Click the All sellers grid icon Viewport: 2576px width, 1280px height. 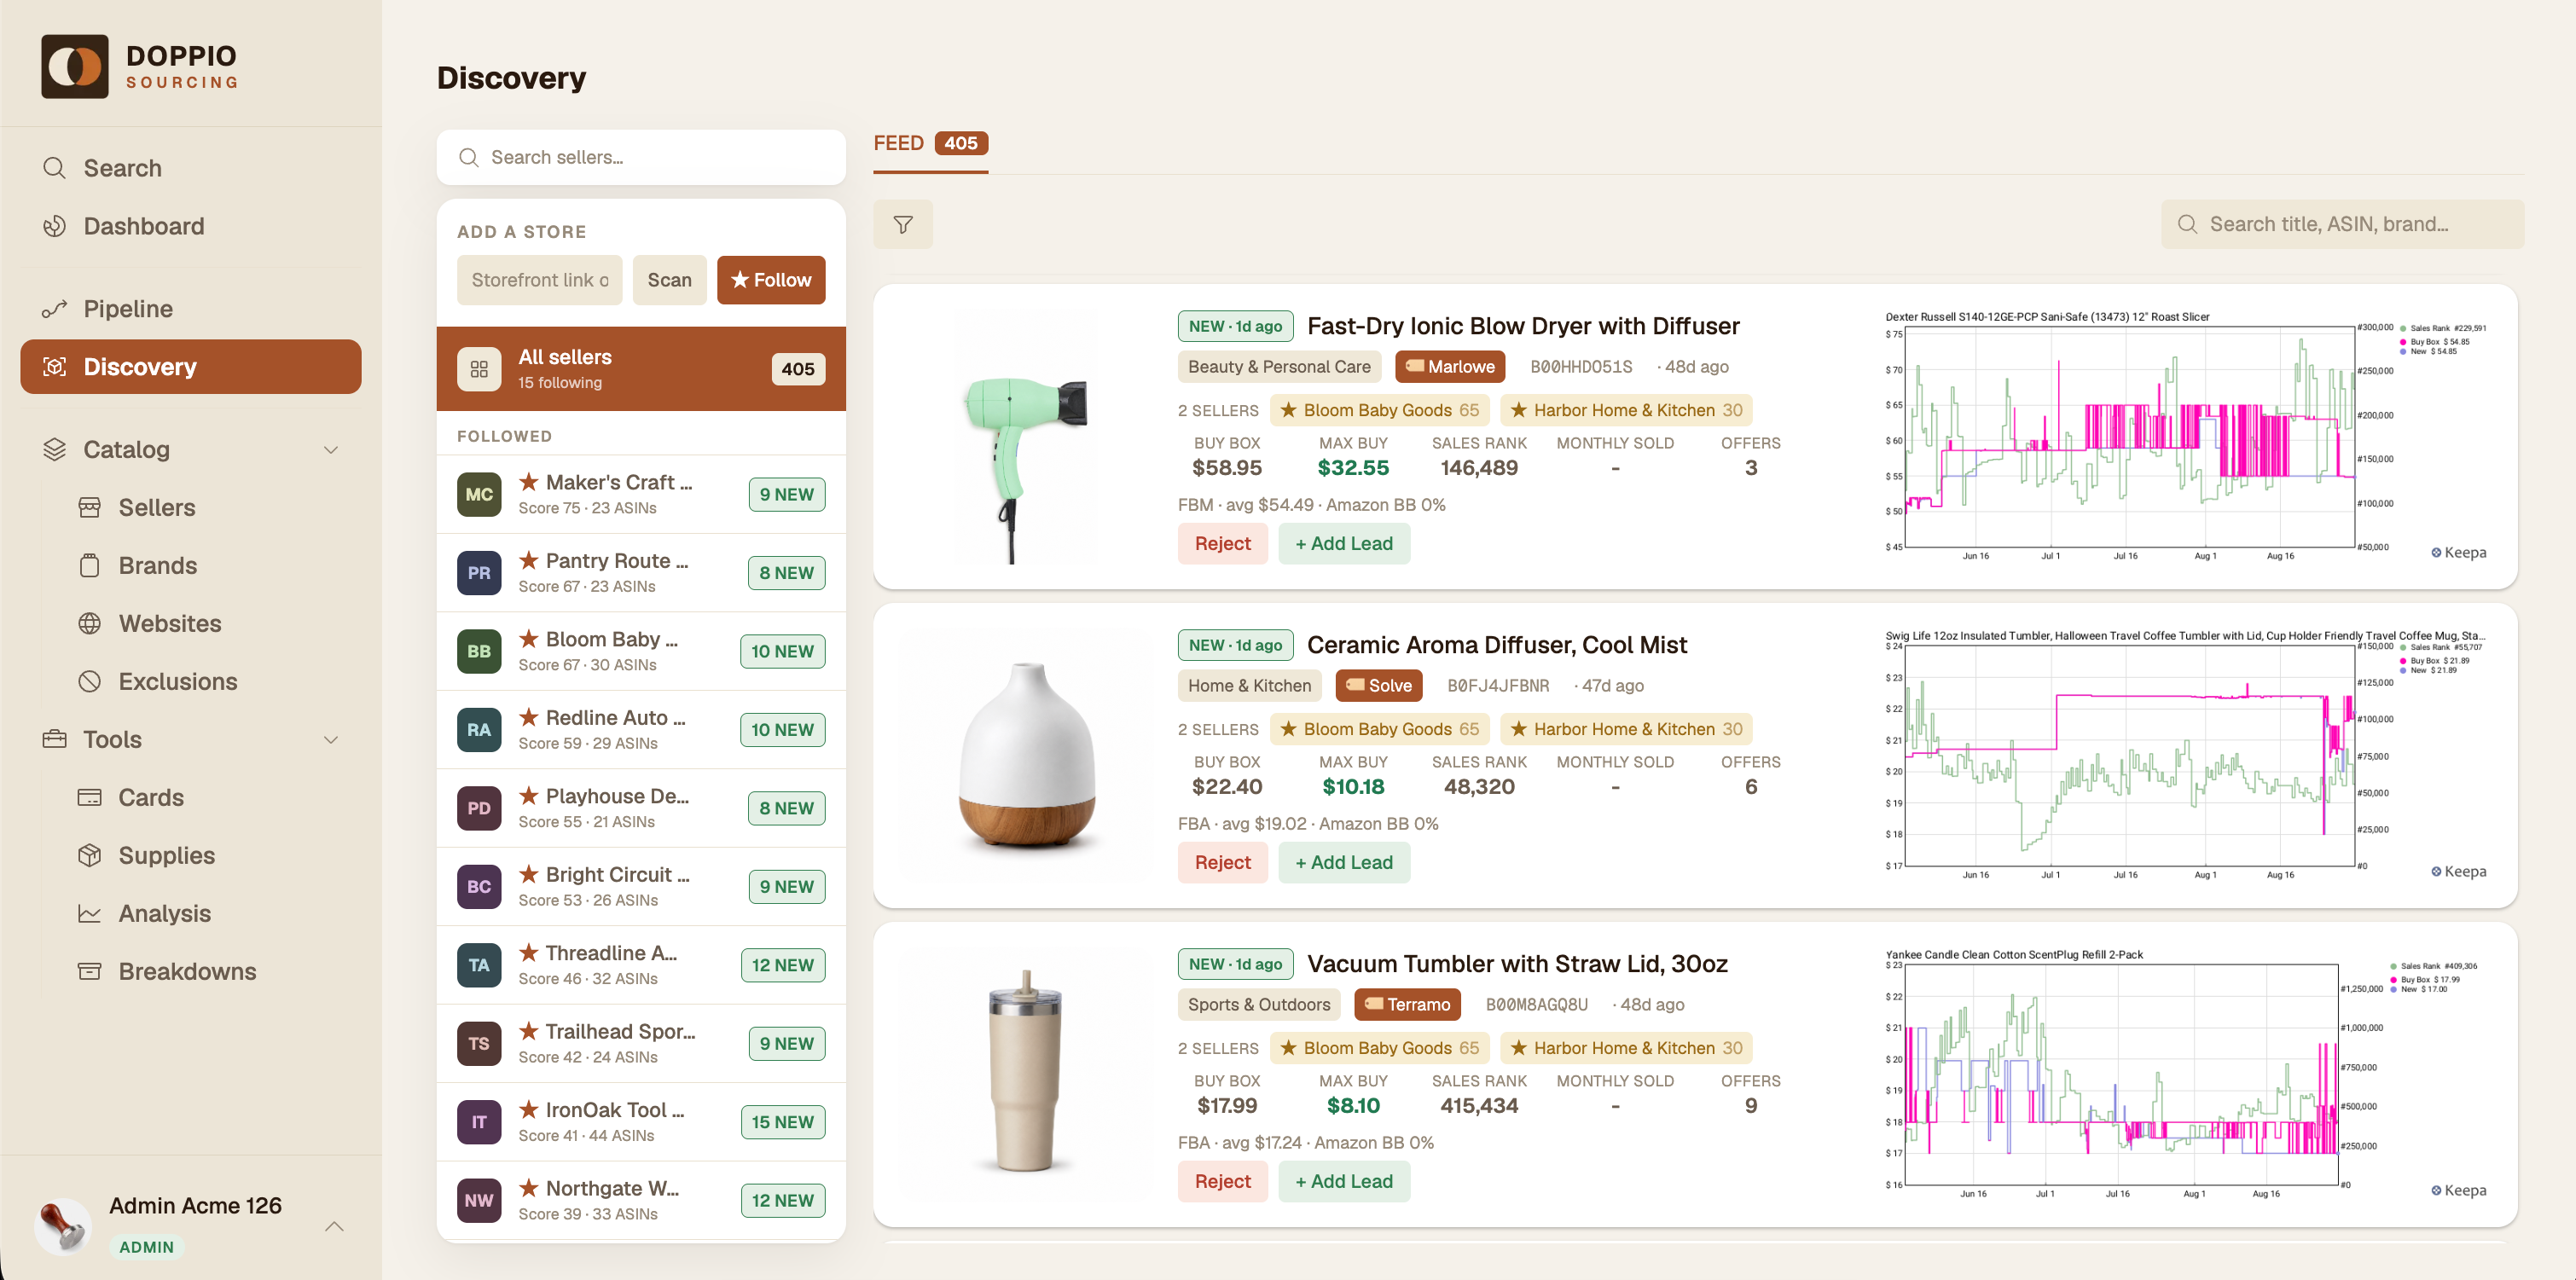pos(479,369)
